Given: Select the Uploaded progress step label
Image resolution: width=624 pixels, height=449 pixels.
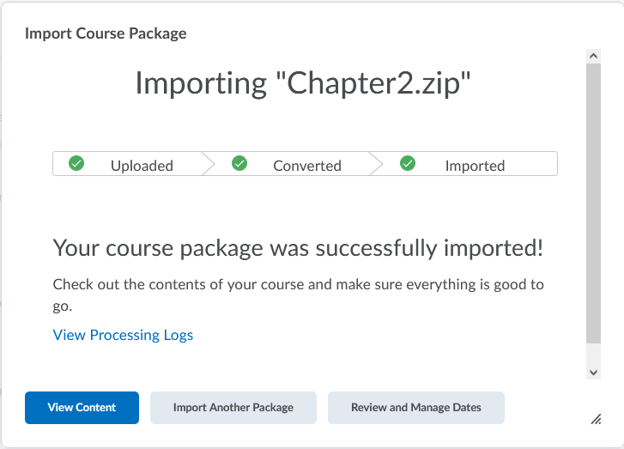Looking at the screenshot, I should [x=142, y=166].
